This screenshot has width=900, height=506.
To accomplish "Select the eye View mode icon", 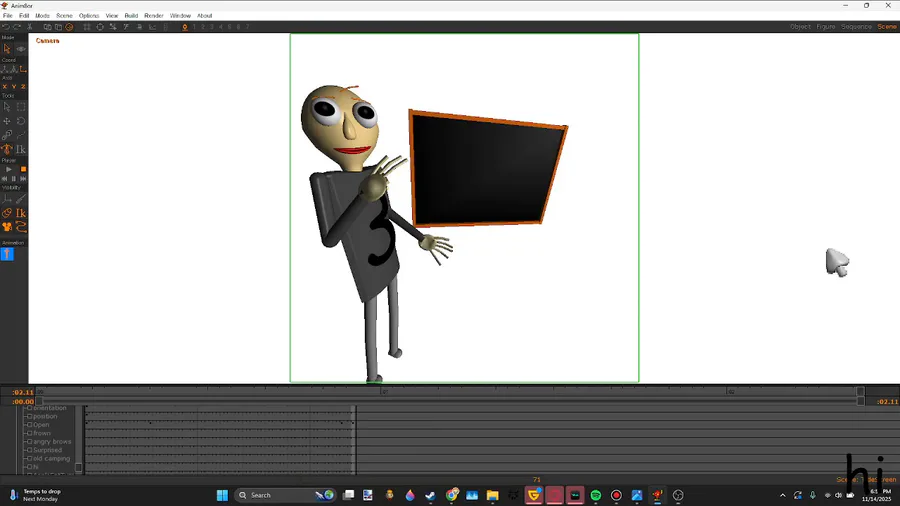I will (21, 49).
